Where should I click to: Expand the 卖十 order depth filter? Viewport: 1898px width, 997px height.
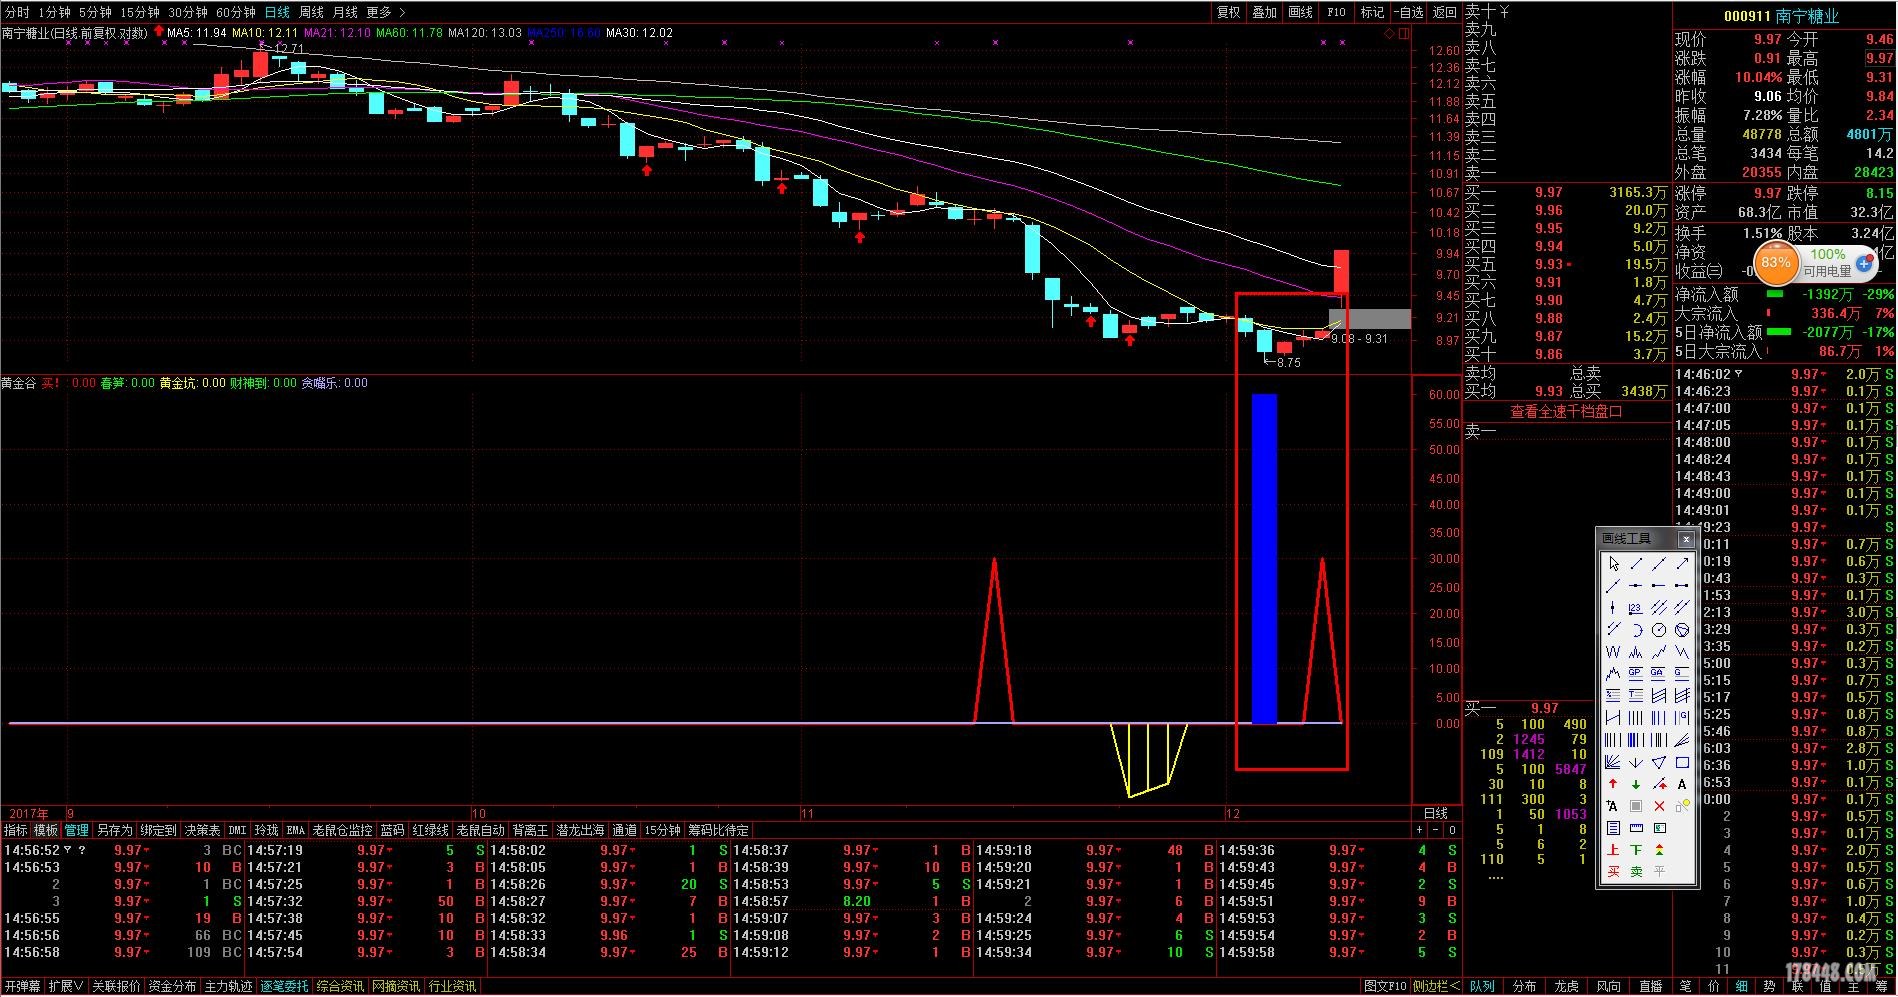[1503, 12]
